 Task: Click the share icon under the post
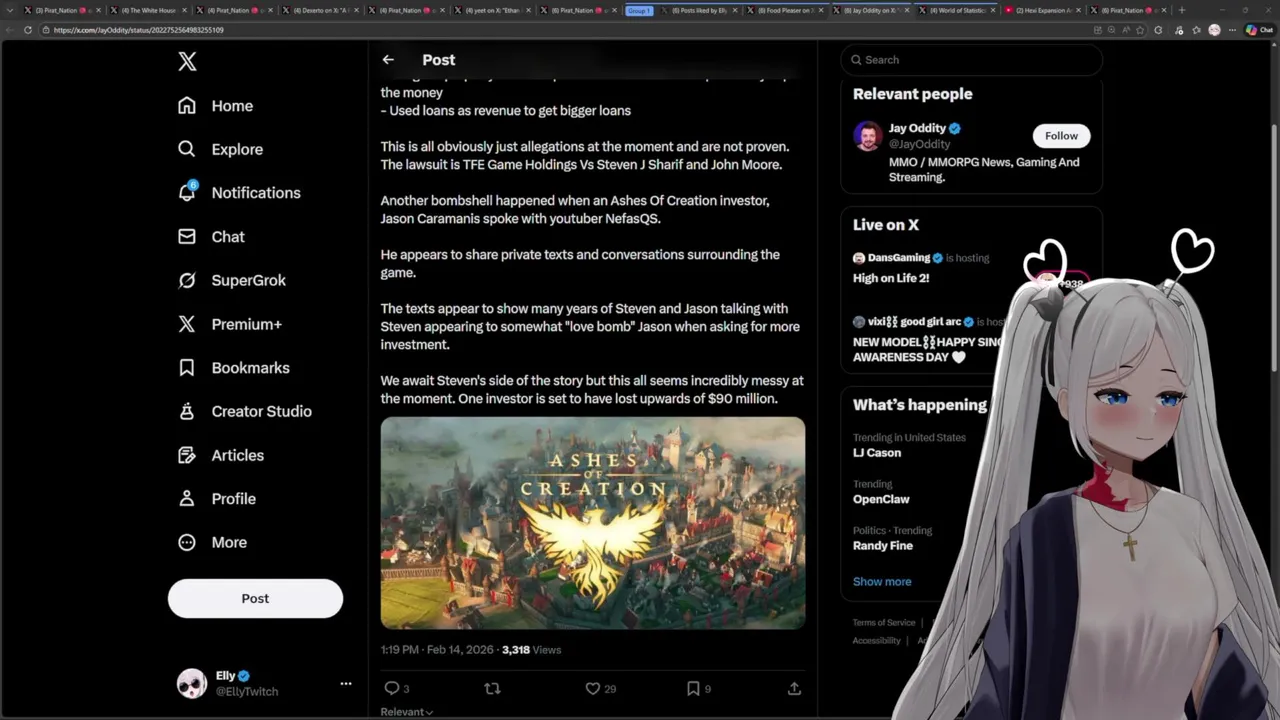tap(794, 688)
